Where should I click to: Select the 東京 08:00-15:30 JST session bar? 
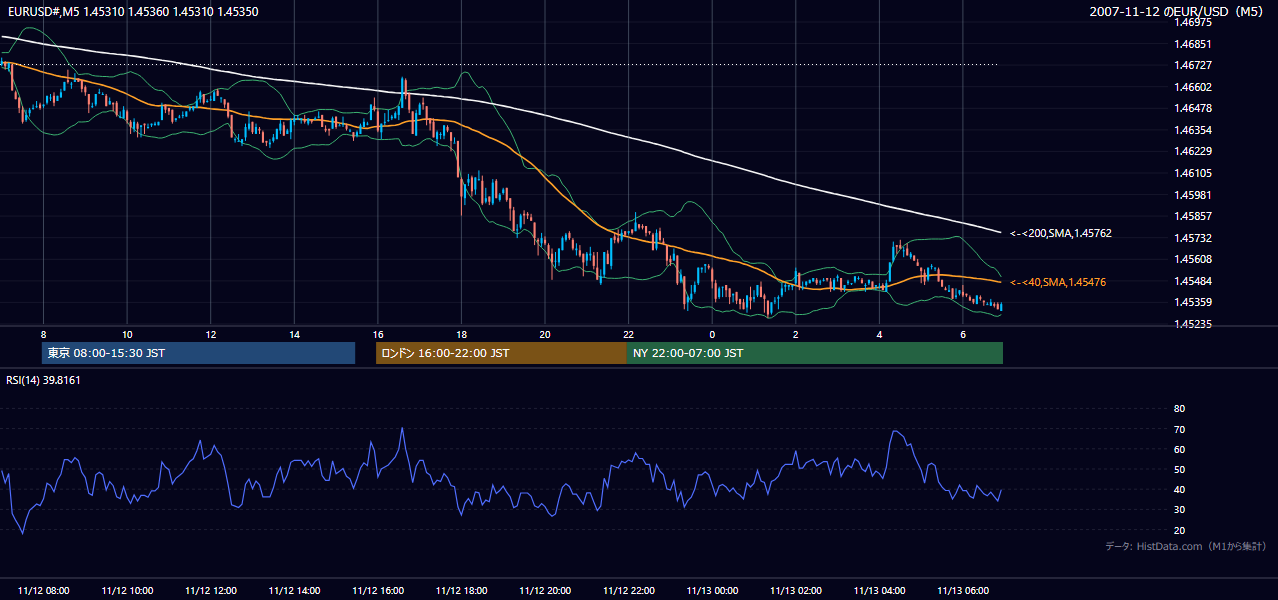(198, 353)
